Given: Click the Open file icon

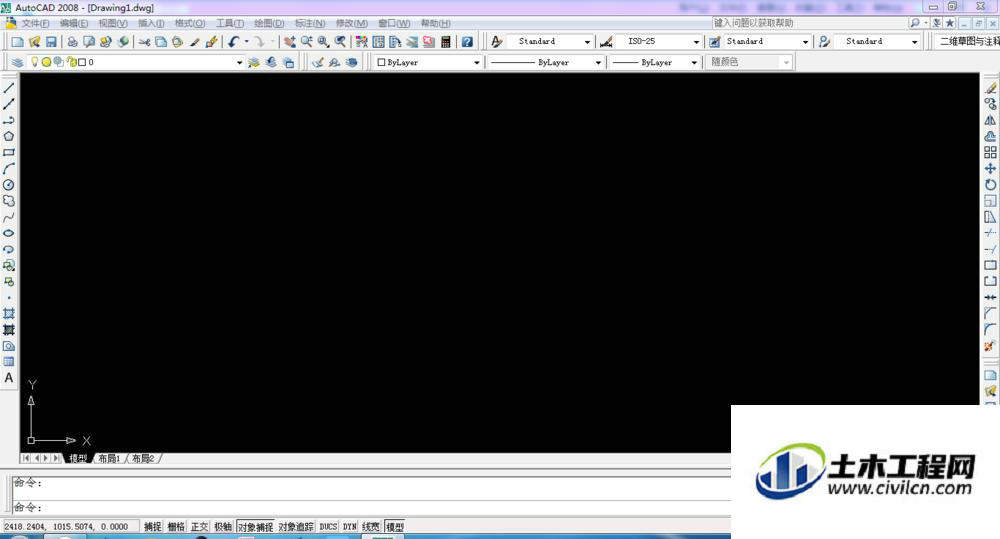Looking at the screenshot, I should coord(34,41).
